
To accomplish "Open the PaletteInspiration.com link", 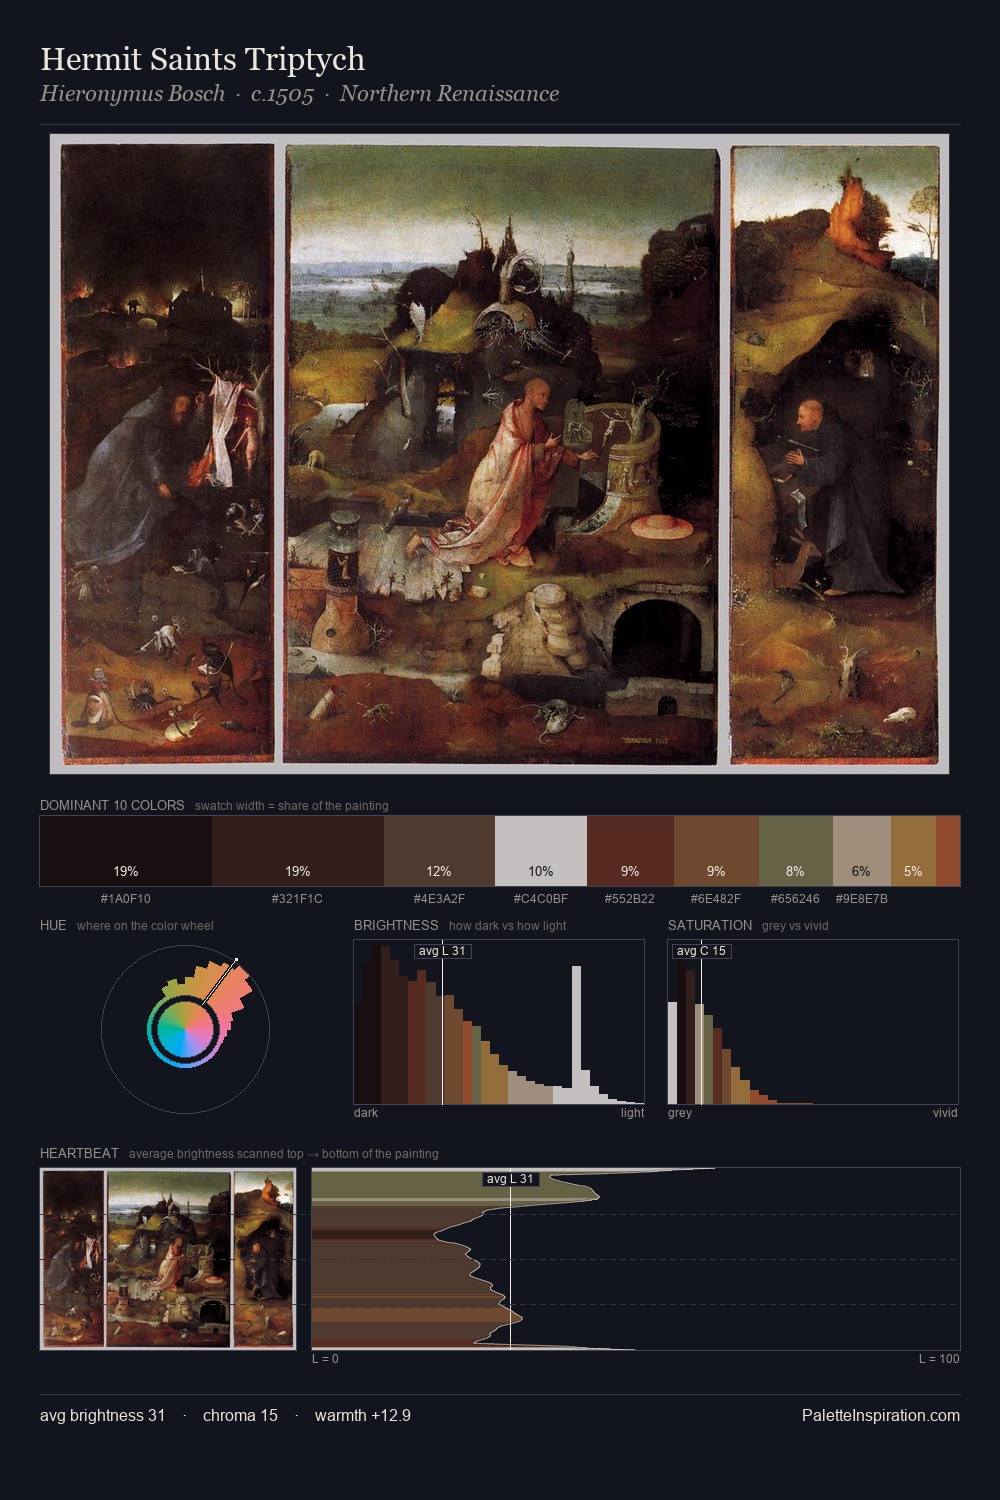I will (x=881, y=1415).
